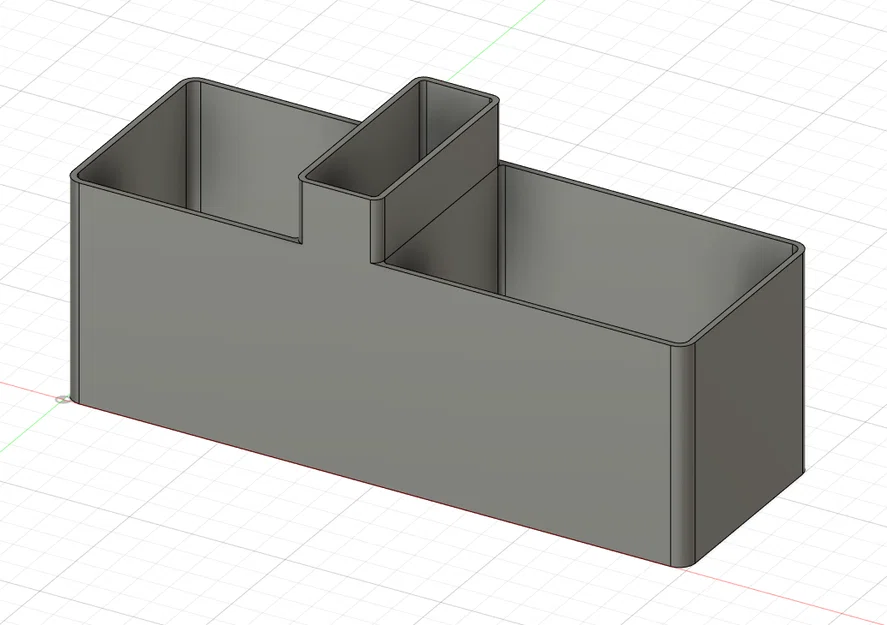Click the sketch origin point at box corner
Screen dimensions: 887x625
point(63,400)
